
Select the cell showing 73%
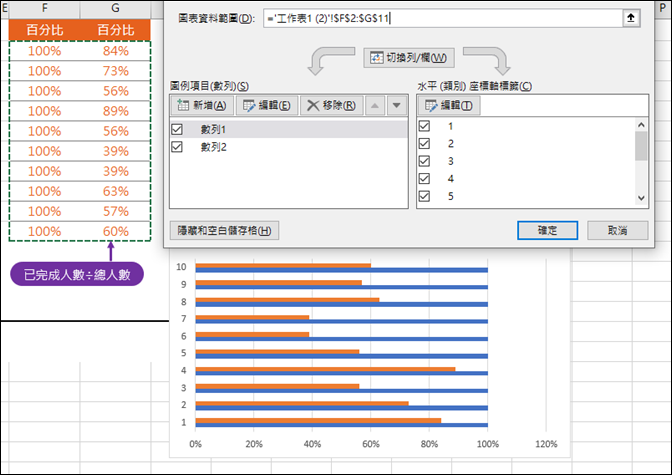pos(115,71)
